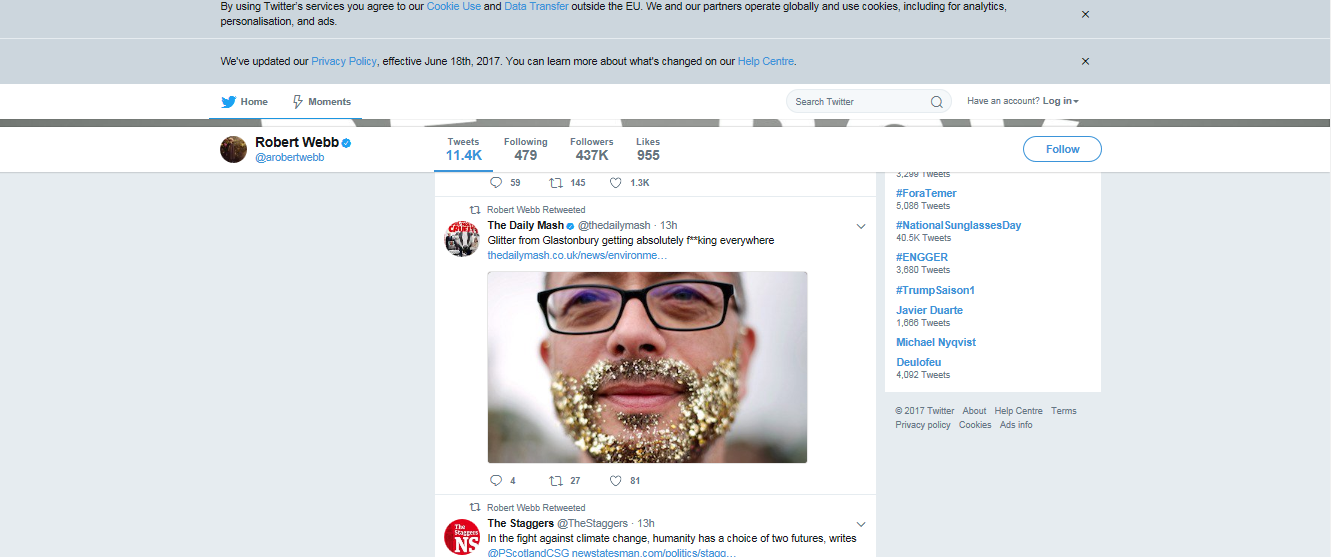Open the 13h timestamp on Staggers tweet
The width and height of the screenshot is (1331, 557).
pos(646,524)
